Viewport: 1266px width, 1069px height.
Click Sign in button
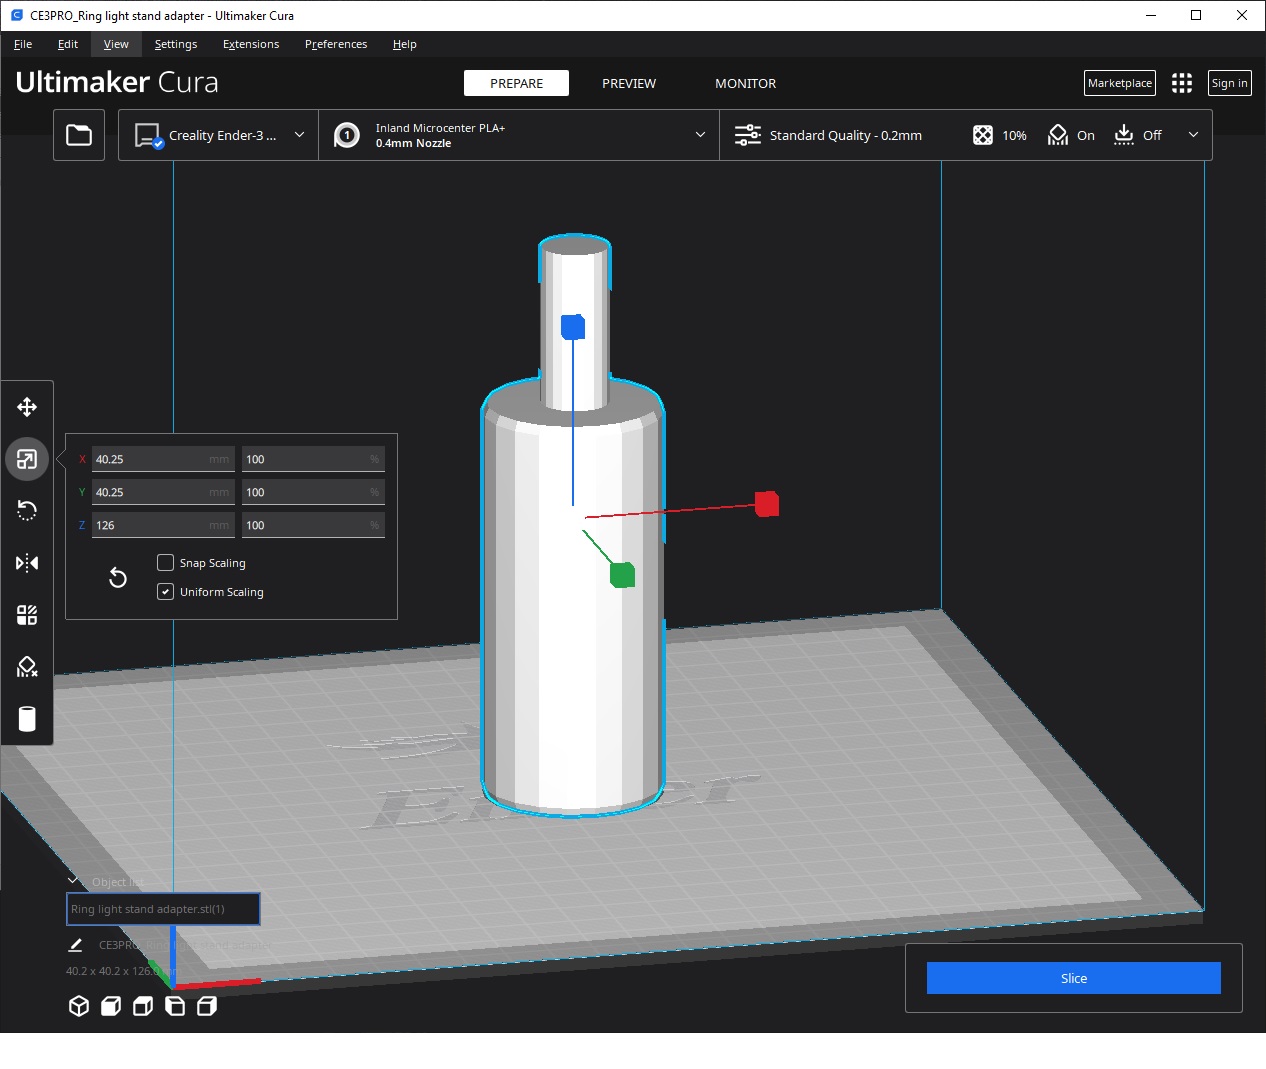(1230, 83)
